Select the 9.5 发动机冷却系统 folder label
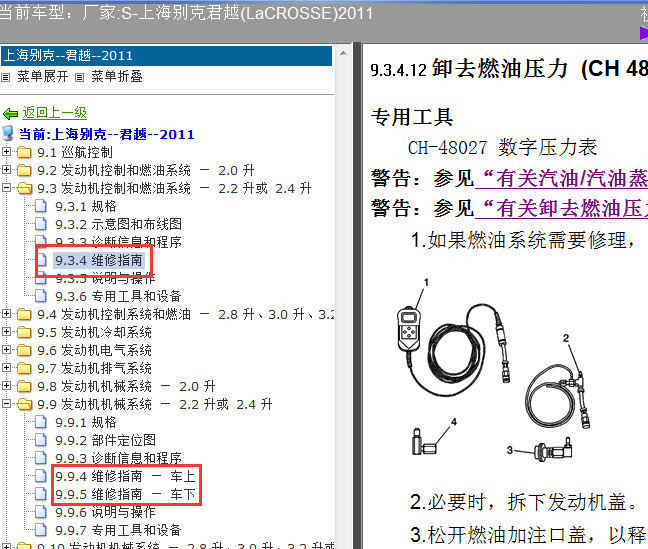648x549 pixels. pyautogui.click(x=94, y=332)
